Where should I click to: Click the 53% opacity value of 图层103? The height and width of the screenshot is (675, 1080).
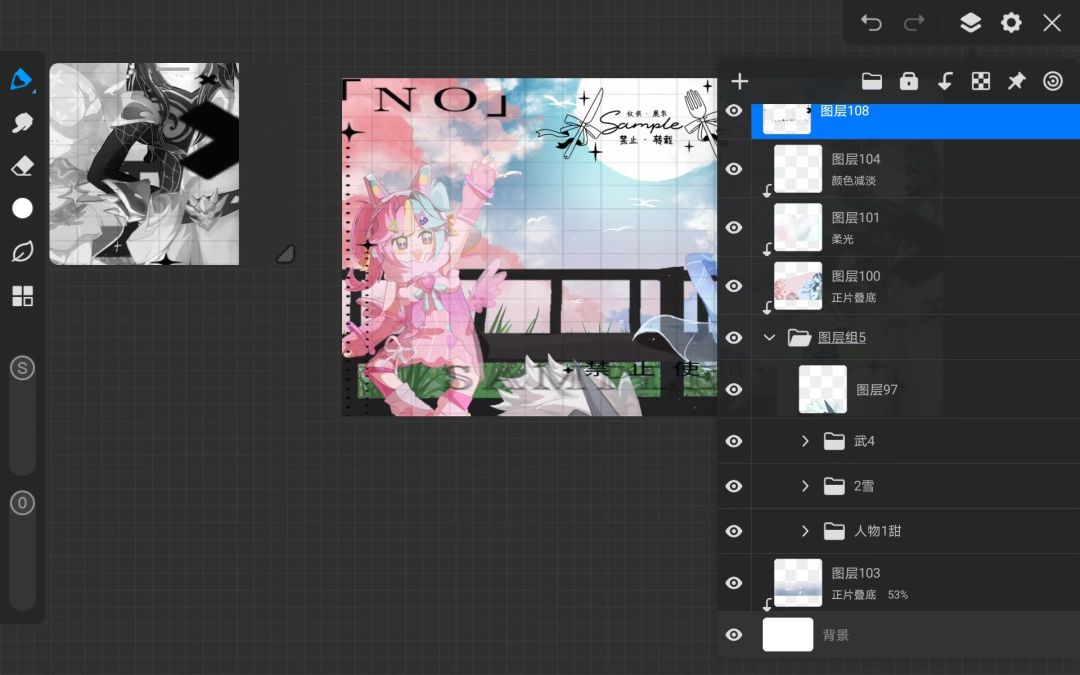897,594
